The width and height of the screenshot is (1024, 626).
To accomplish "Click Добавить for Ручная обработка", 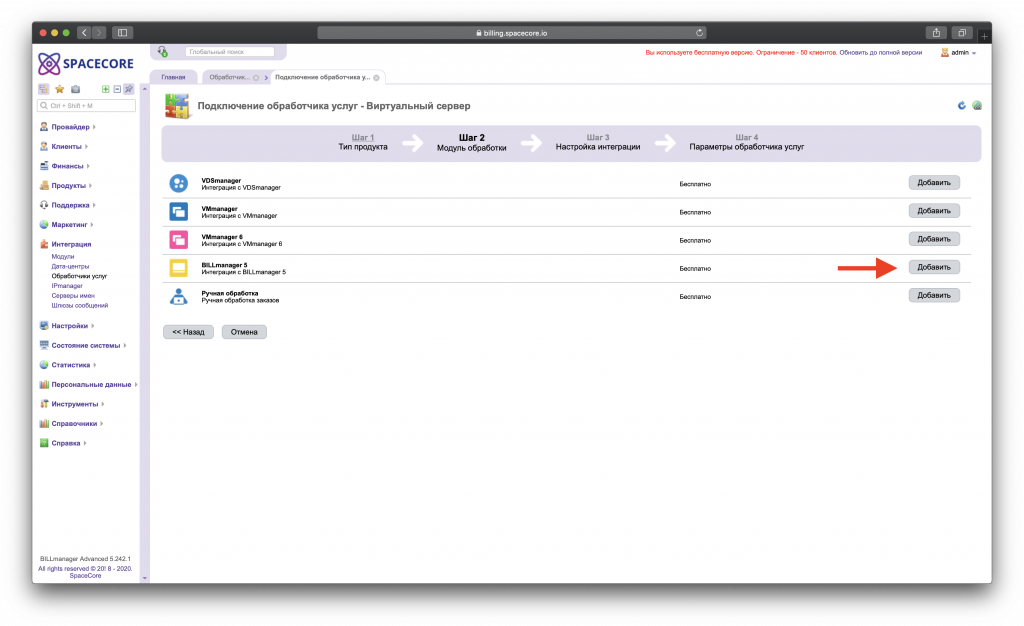I will [x=934, y=295].
